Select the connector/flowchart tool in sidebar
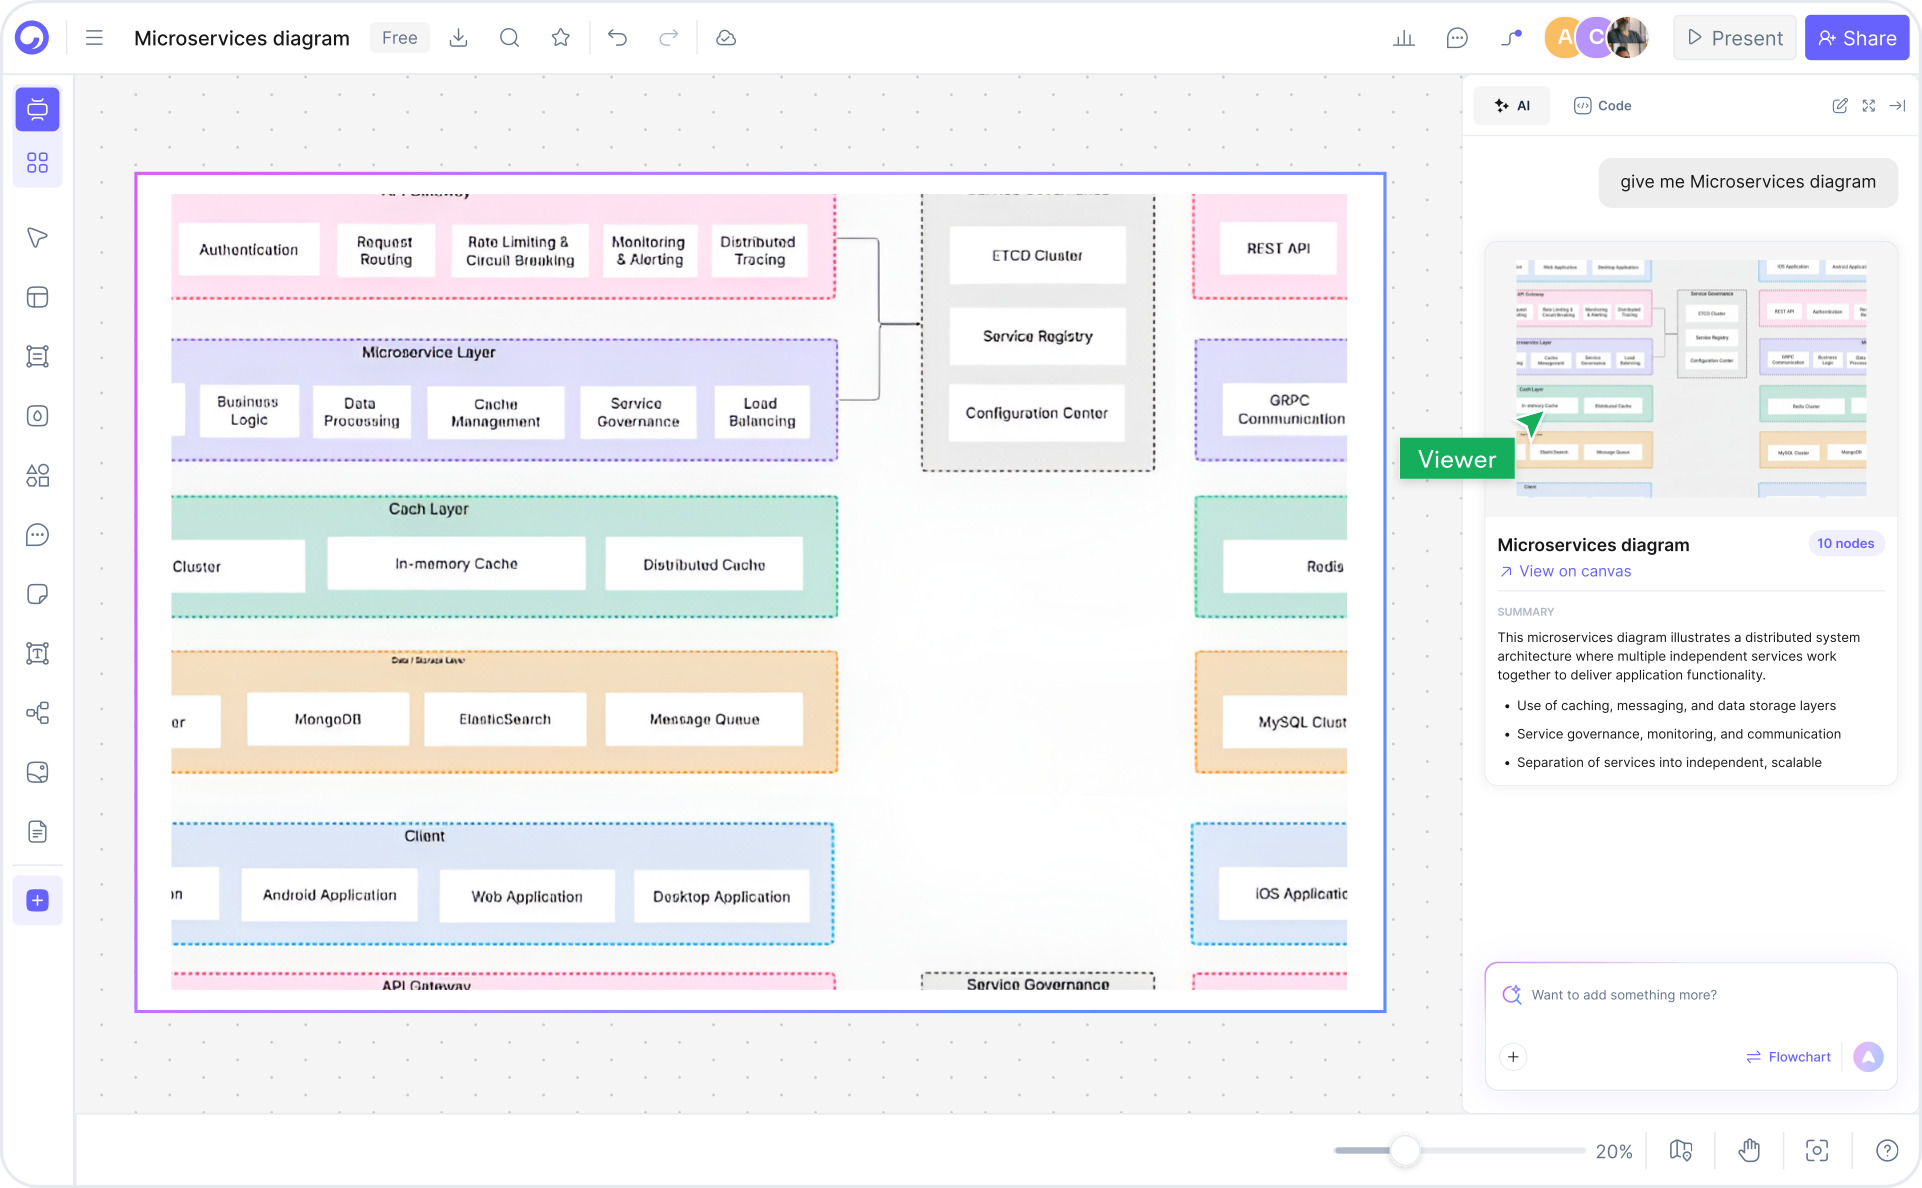This screenshot has width=1922, height=1188. point(37,713)
